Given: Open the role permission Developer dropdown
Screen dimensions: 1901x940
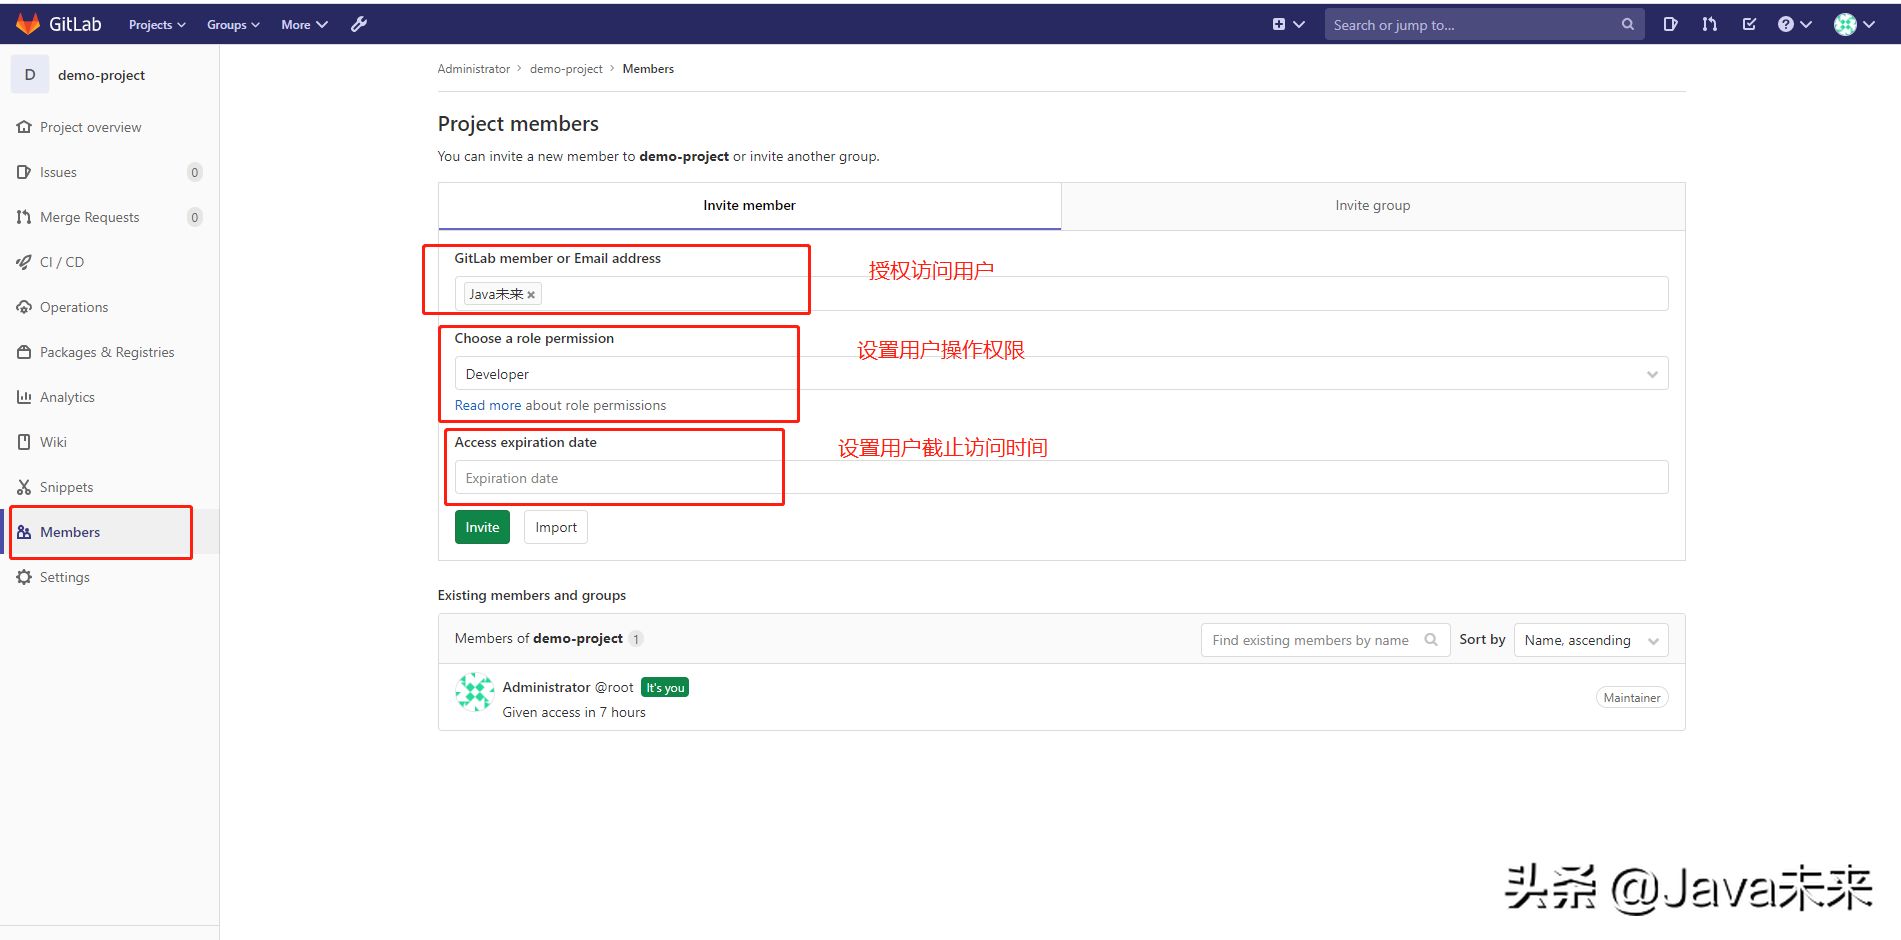Looking at the screenshot, I should tap(1061, 374).
